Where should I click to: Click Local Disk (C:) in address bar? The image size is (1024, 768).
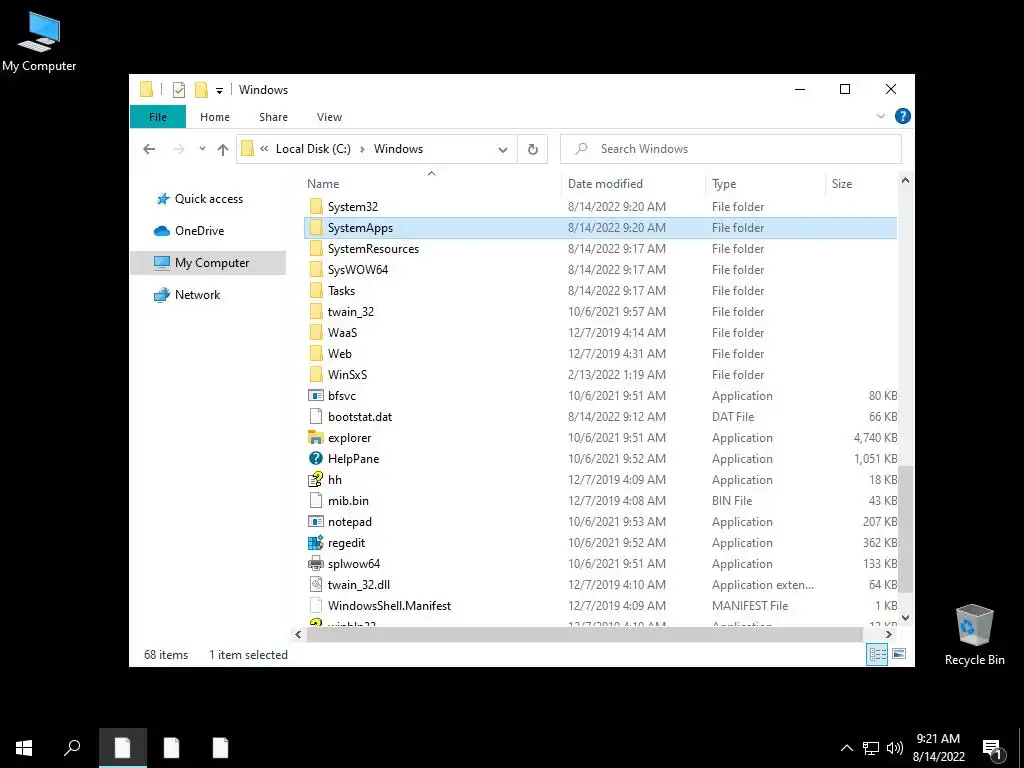(x=313, y=149)
